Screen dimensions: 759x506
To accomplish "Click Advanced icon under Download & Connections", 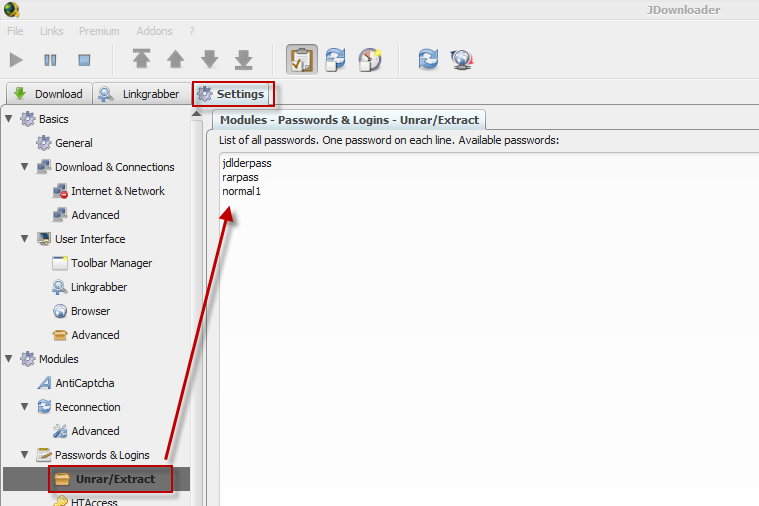I will pos(60,215).
